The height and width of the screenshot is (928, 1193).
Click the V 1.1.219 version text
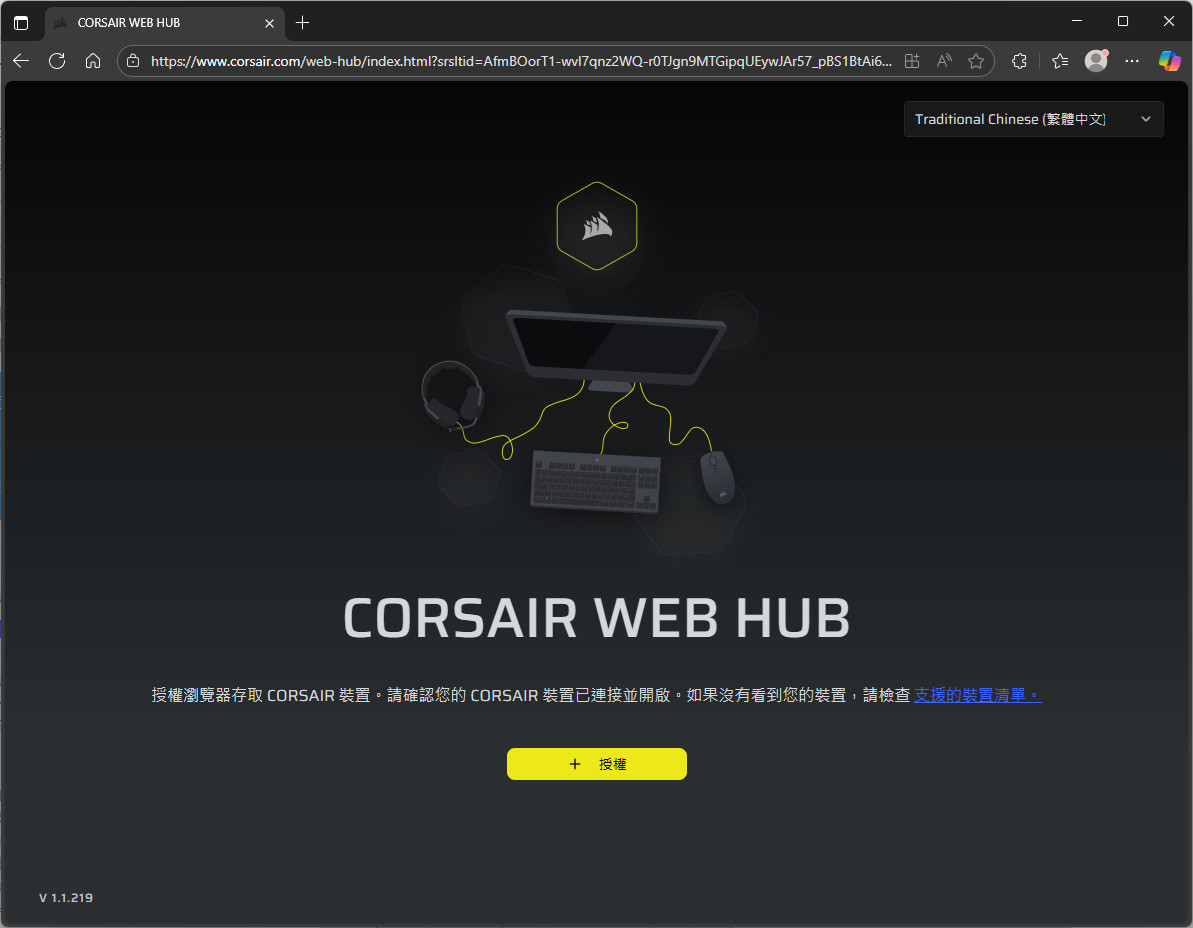click(x=66, y=898)
